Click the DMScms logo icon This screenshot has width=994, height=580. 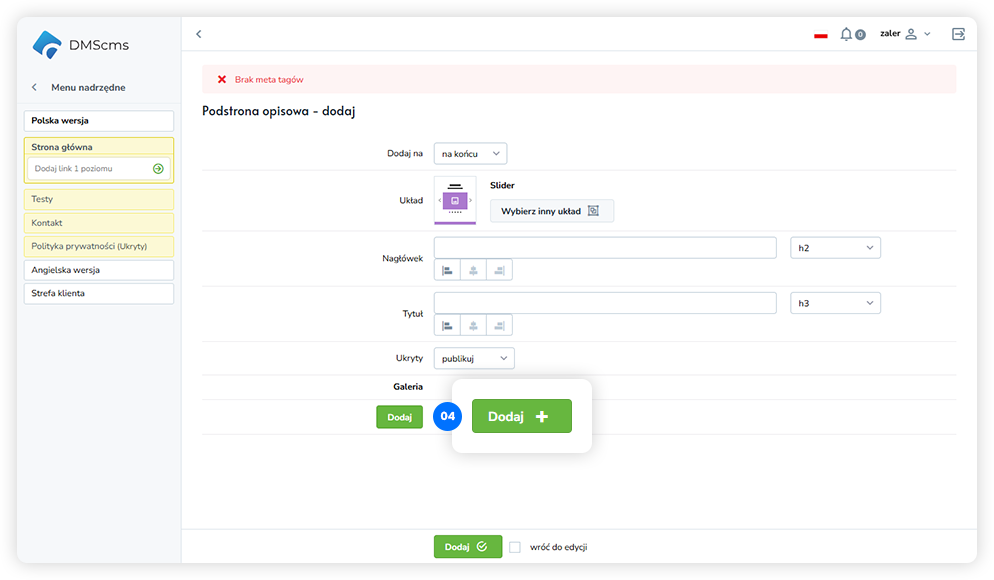point(47,44)
